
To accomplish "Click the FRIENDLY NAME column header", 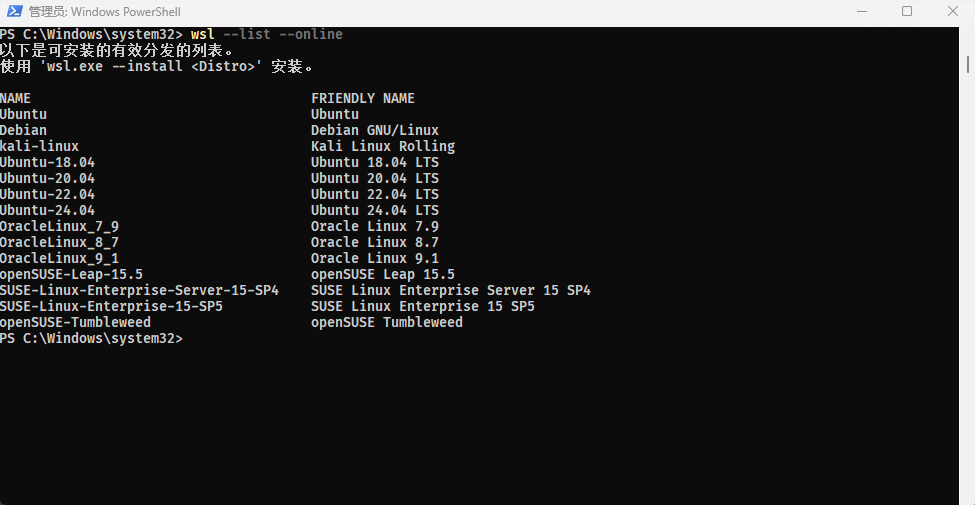I will (x=362, y=98).
